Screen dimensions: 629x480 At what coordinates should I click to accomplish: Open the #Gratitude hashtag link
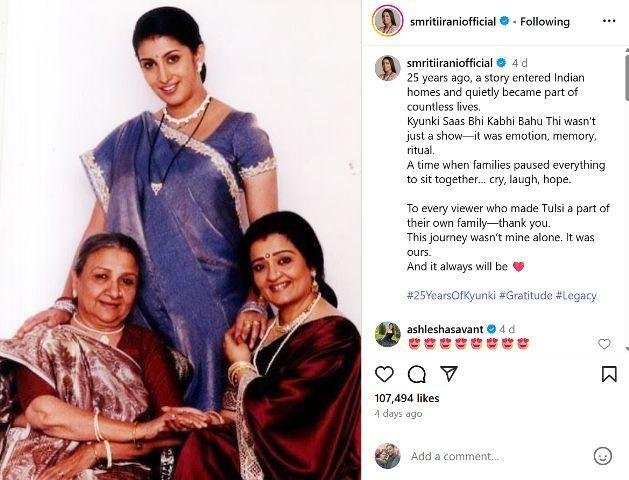526,296
